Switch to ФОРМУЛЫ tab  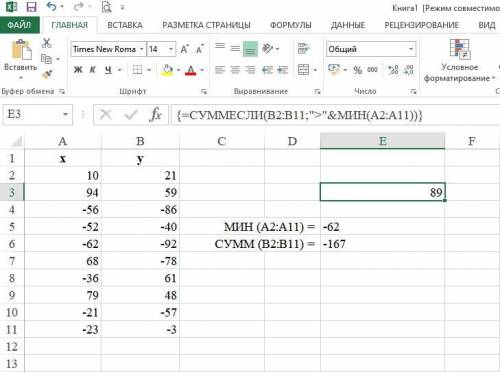[x=291, y=25]
